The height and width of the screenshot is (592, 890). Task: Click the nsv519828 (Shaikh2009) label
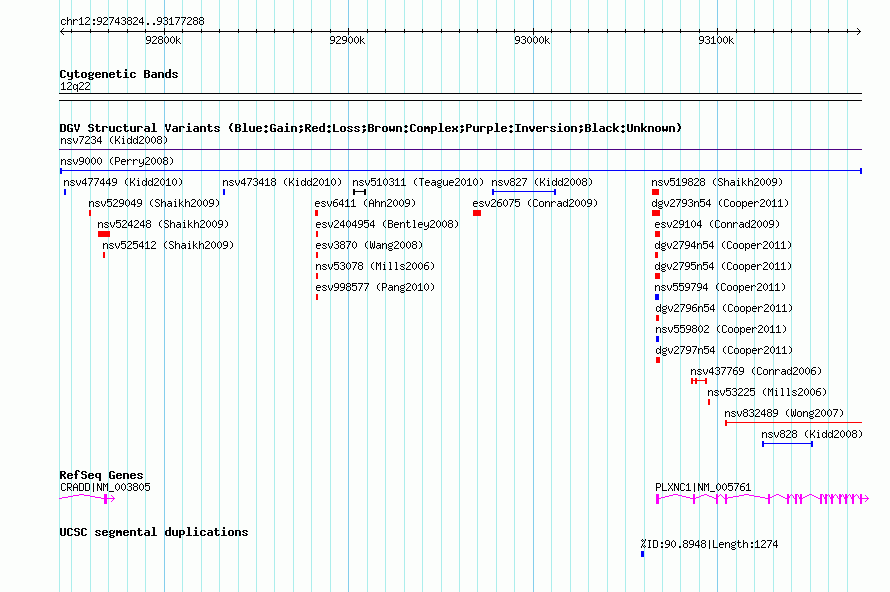tap(717, 182)
